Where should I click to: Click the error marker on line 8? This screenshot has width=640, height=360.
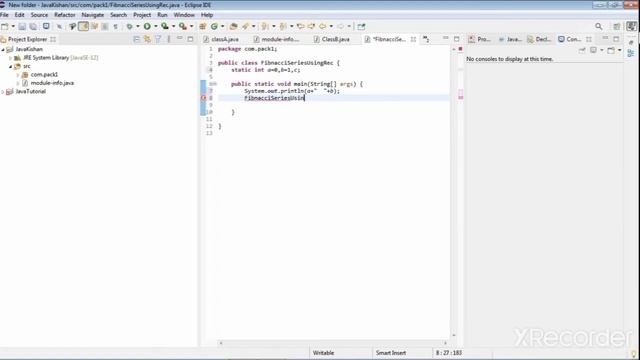pos(203,98)
